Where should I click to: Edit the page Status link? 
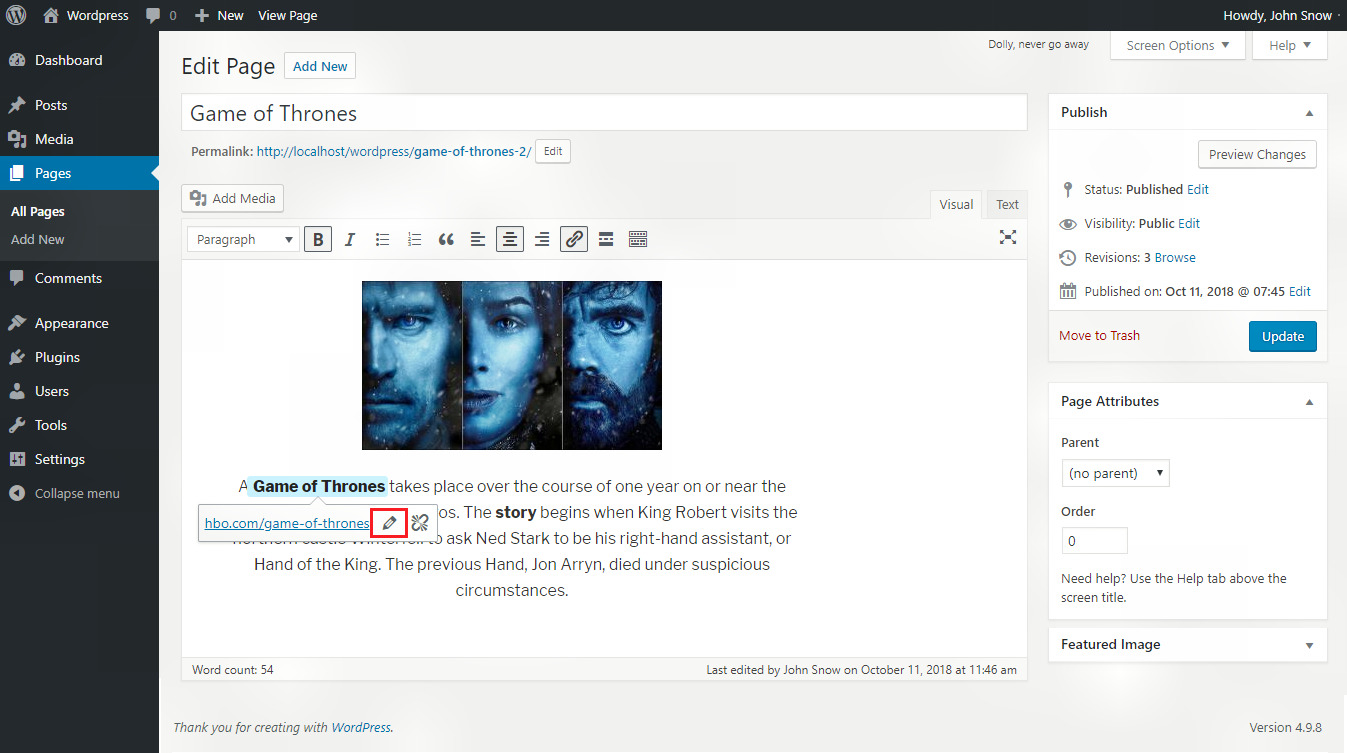point(1198,189)
